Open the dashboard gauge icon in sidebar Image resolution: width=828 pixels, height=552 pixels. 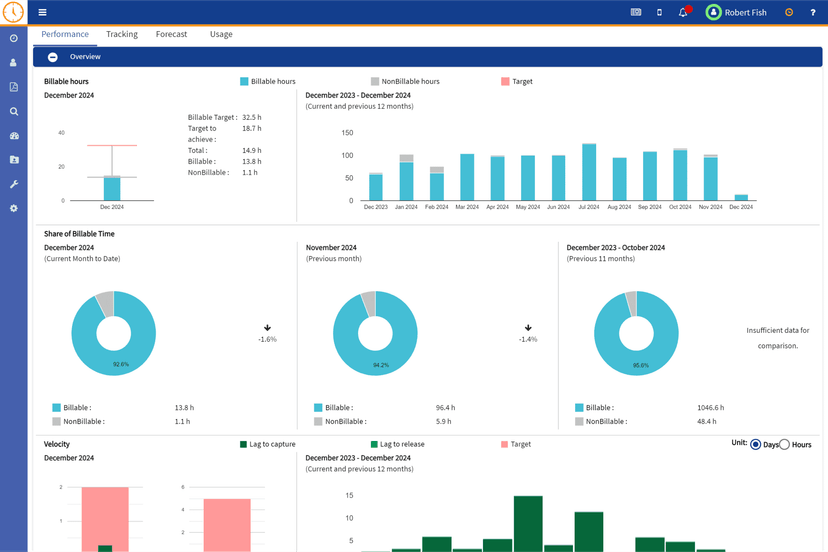[14, 136]
